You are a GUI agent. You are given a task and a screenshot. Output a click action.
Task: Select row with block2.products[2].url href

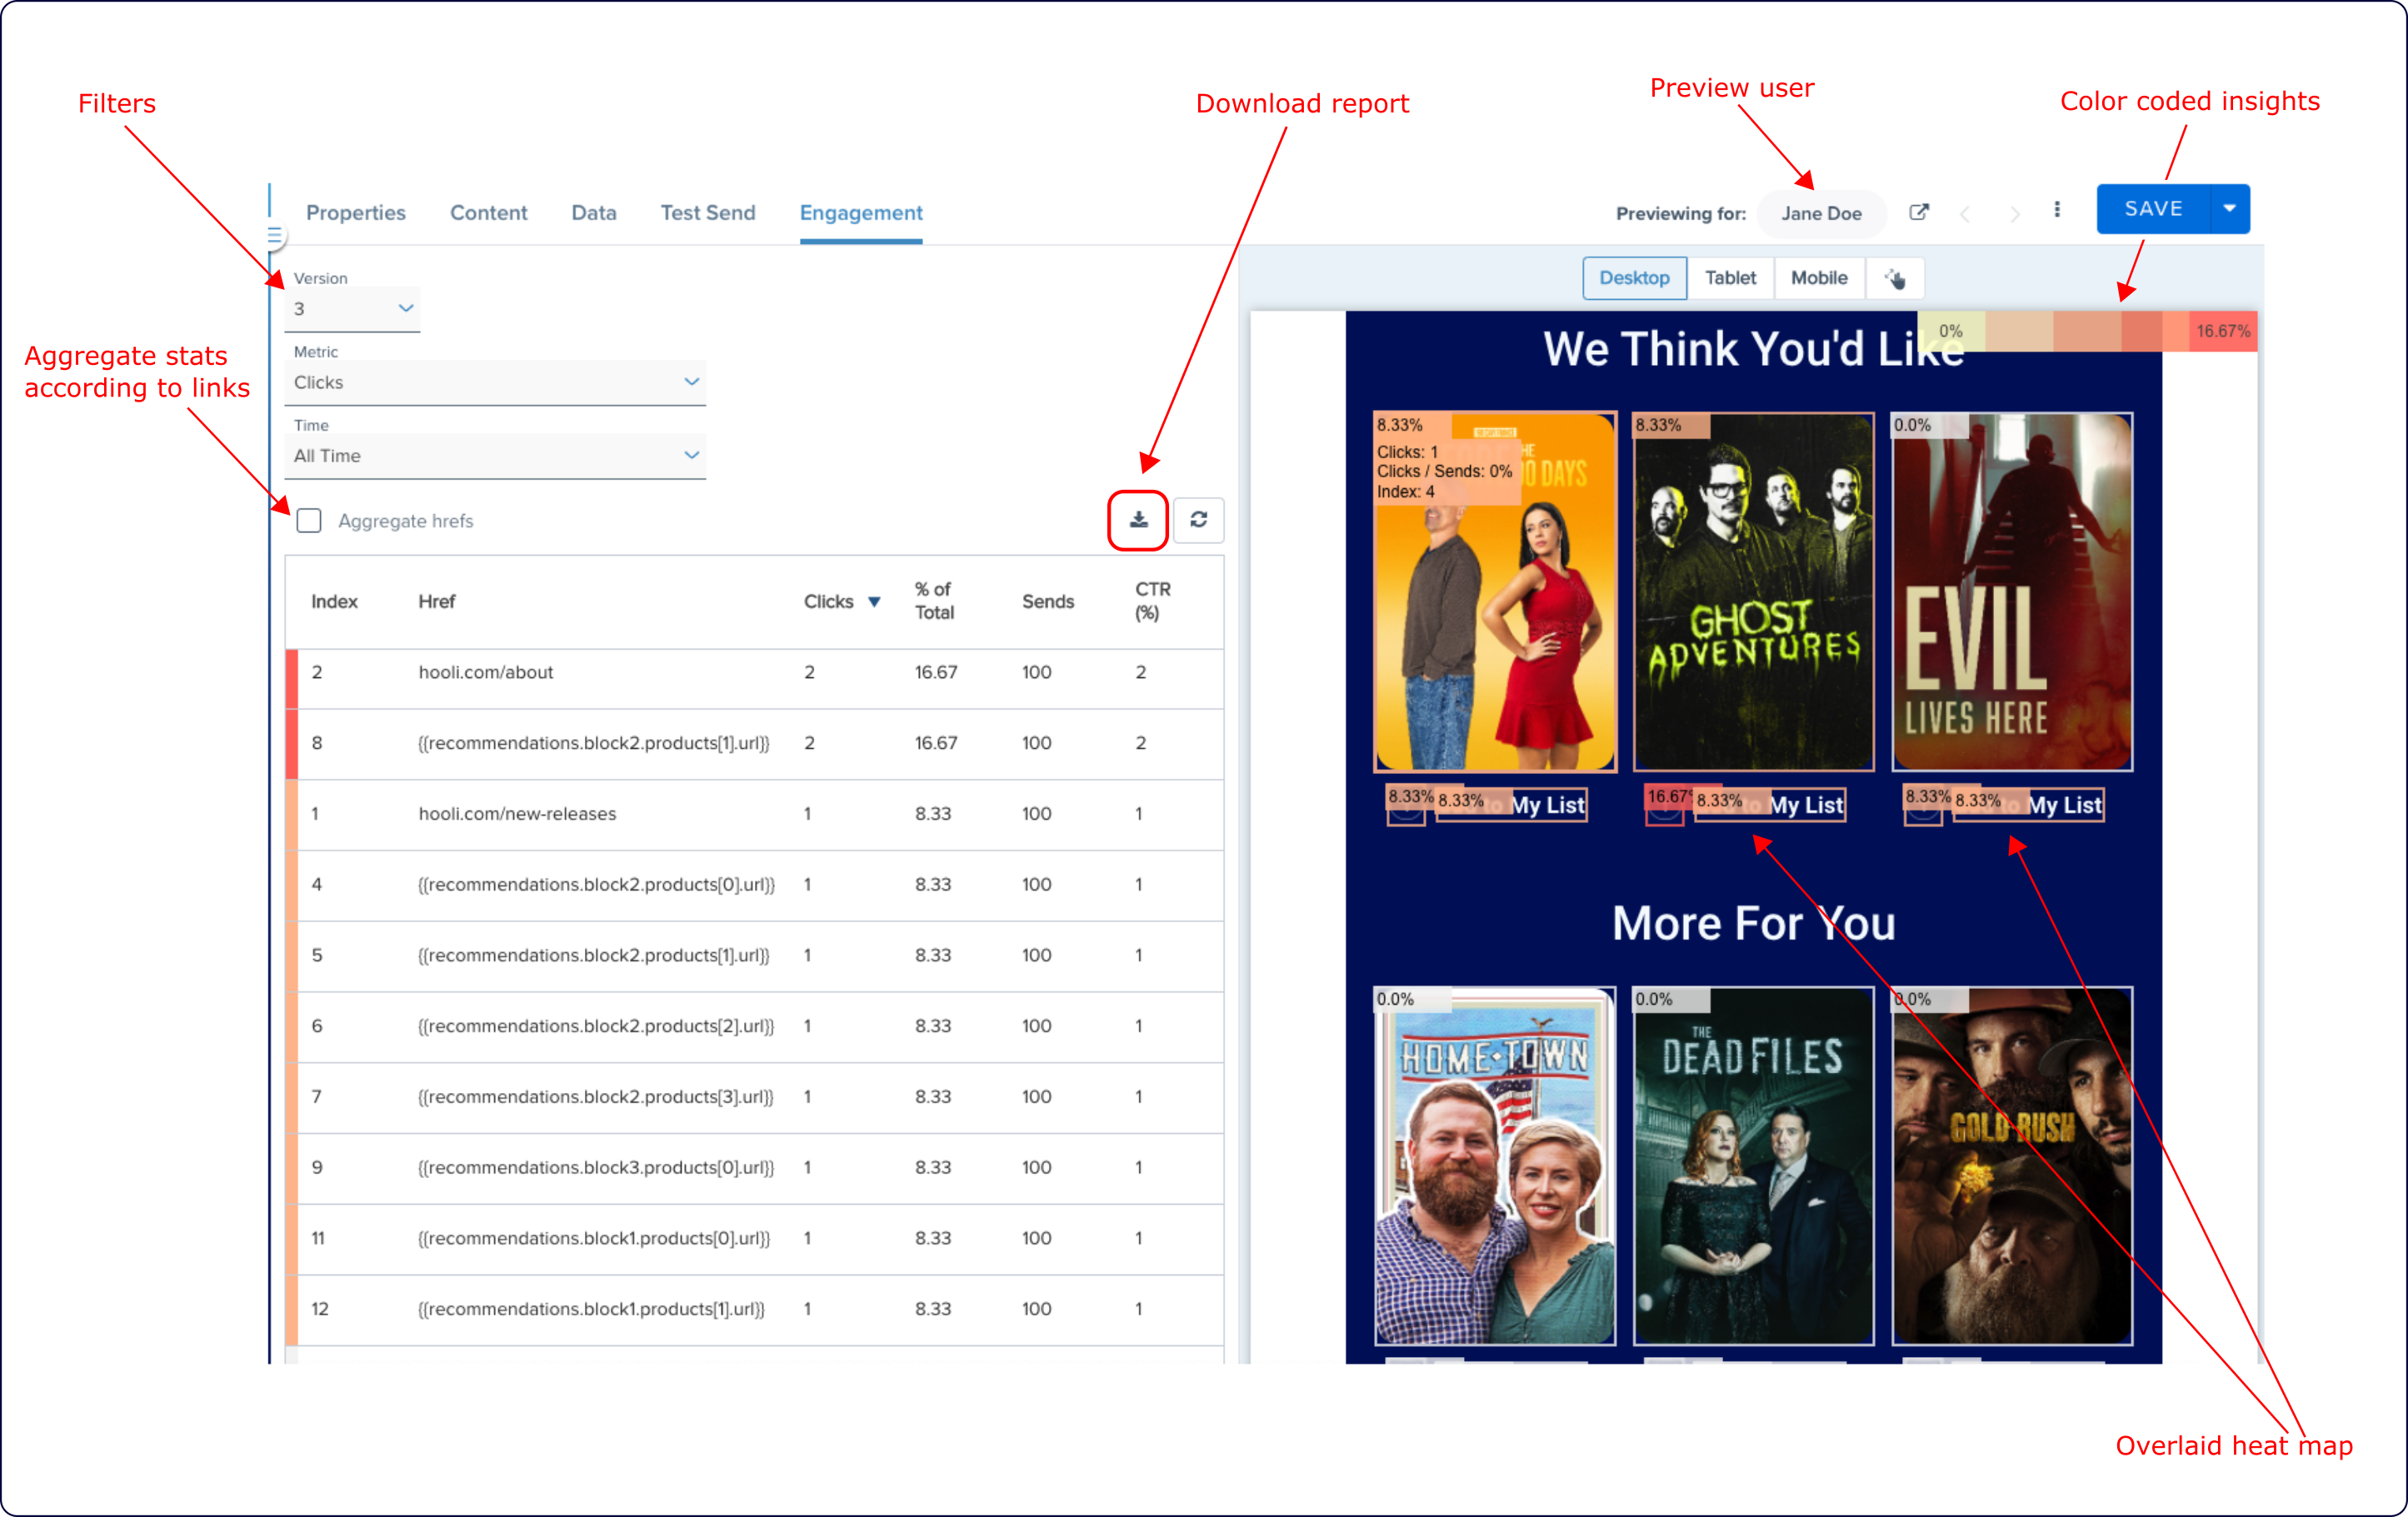pos(754,1026)
